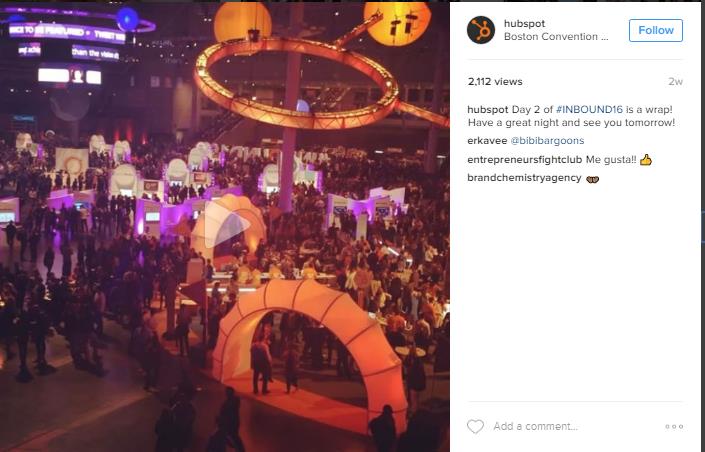Screen dimensions: 705x452
Task: Visit the erkavee commenter profile
Action: click(x=487, y=141)
